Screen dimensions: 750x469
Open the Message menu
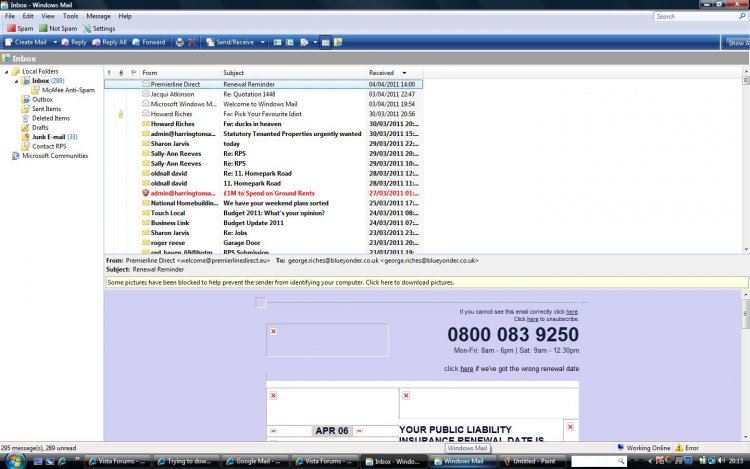click(98, 16)
